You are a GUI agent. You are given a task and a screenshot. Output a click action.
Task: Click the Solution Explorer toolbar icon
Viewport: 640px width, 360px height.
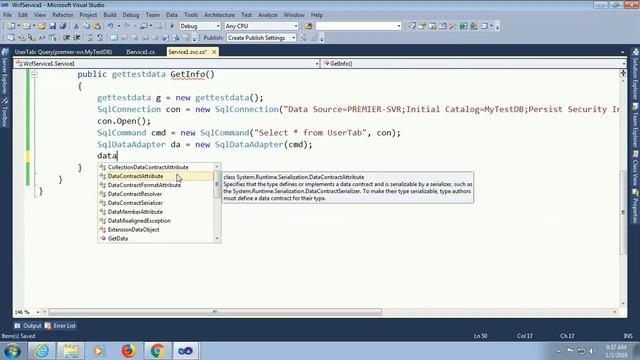pyautogui.click(x=412, y=26)
